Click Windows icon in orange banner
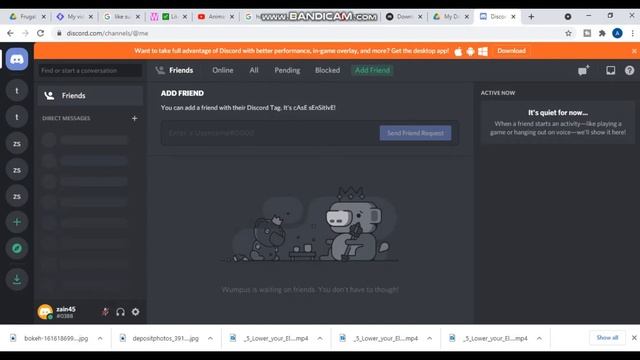The image size is (640, 360). pyautogui.click(x=483, y=51)
